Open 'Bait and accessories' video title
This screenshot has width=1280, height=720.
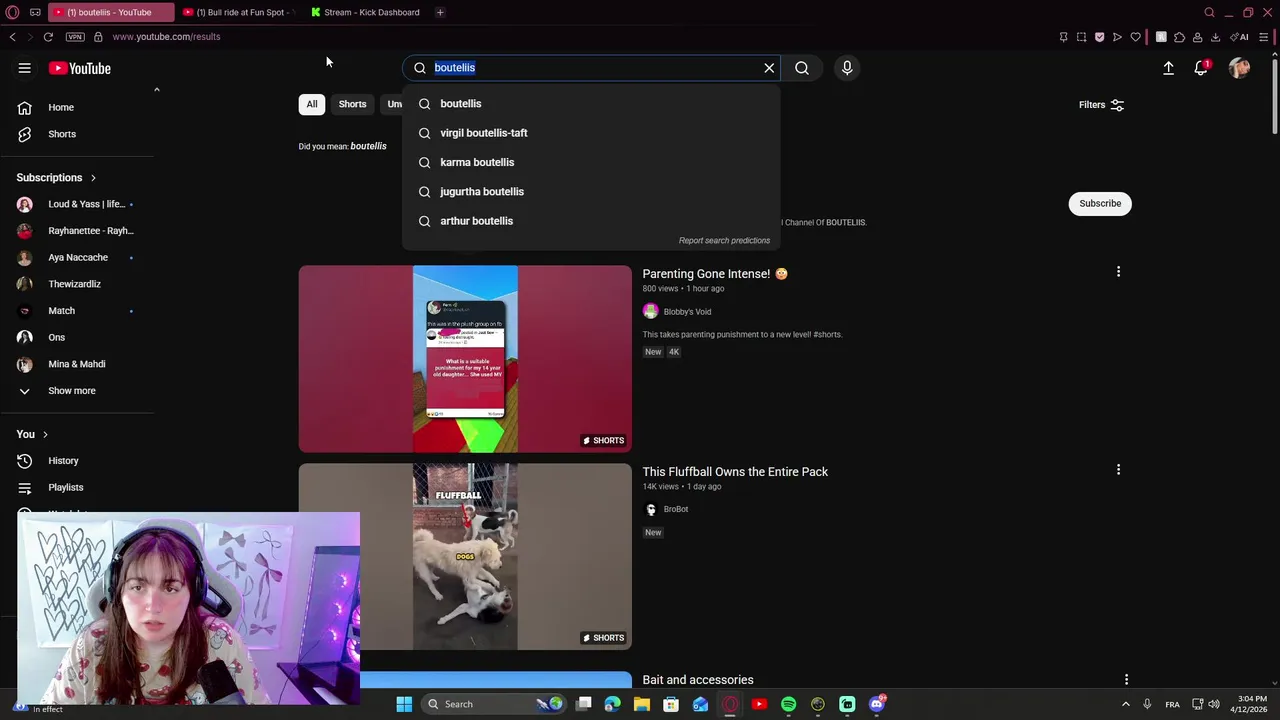pos(698,680)
